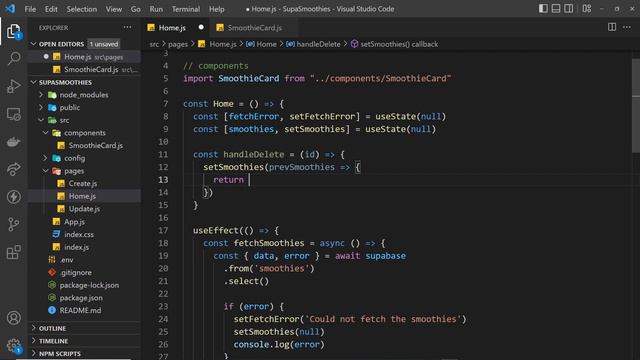Screen dimensions: 640x360
Task: Open the Manage gear icon
Action: 13,346
